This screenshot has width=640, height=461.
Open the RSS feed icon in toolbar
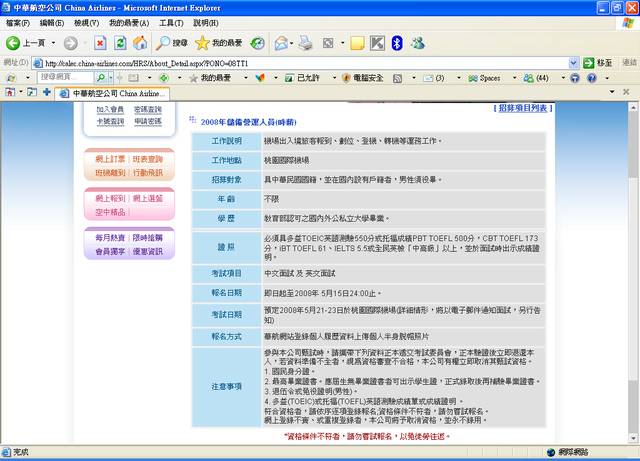coord(398,78)
